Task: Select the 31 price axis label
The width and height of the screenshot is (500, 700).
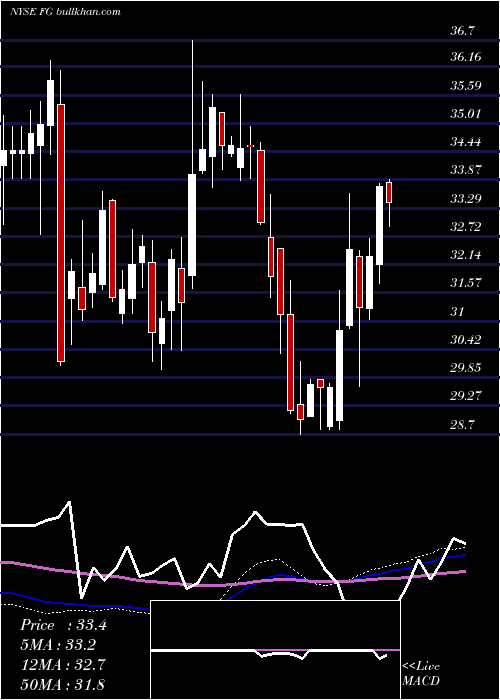Action: pyautogui.click(x=458, y=311)
